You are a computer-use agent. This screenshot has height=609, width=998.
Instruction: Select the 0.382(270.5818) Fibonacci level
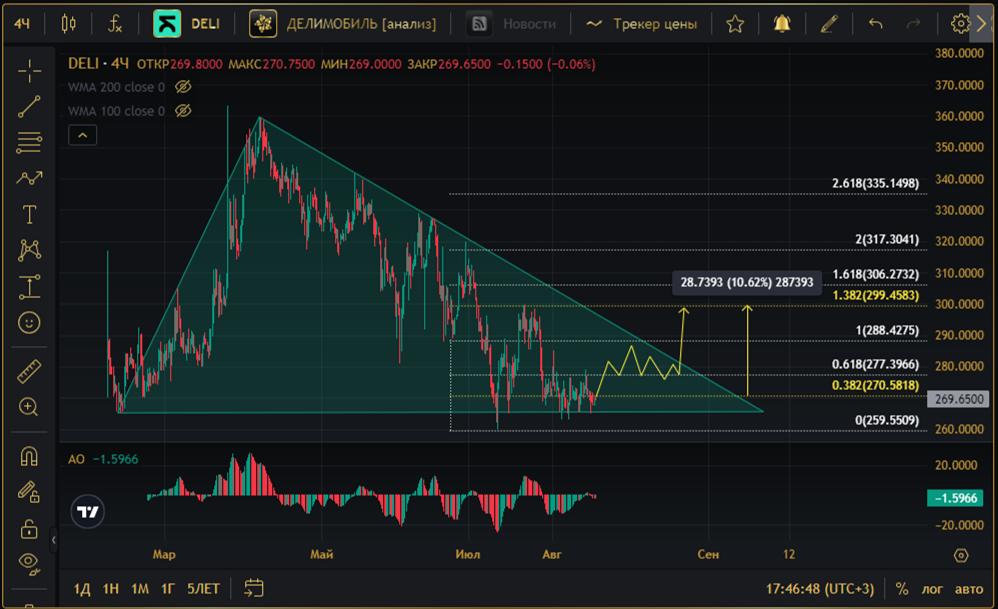875,385
